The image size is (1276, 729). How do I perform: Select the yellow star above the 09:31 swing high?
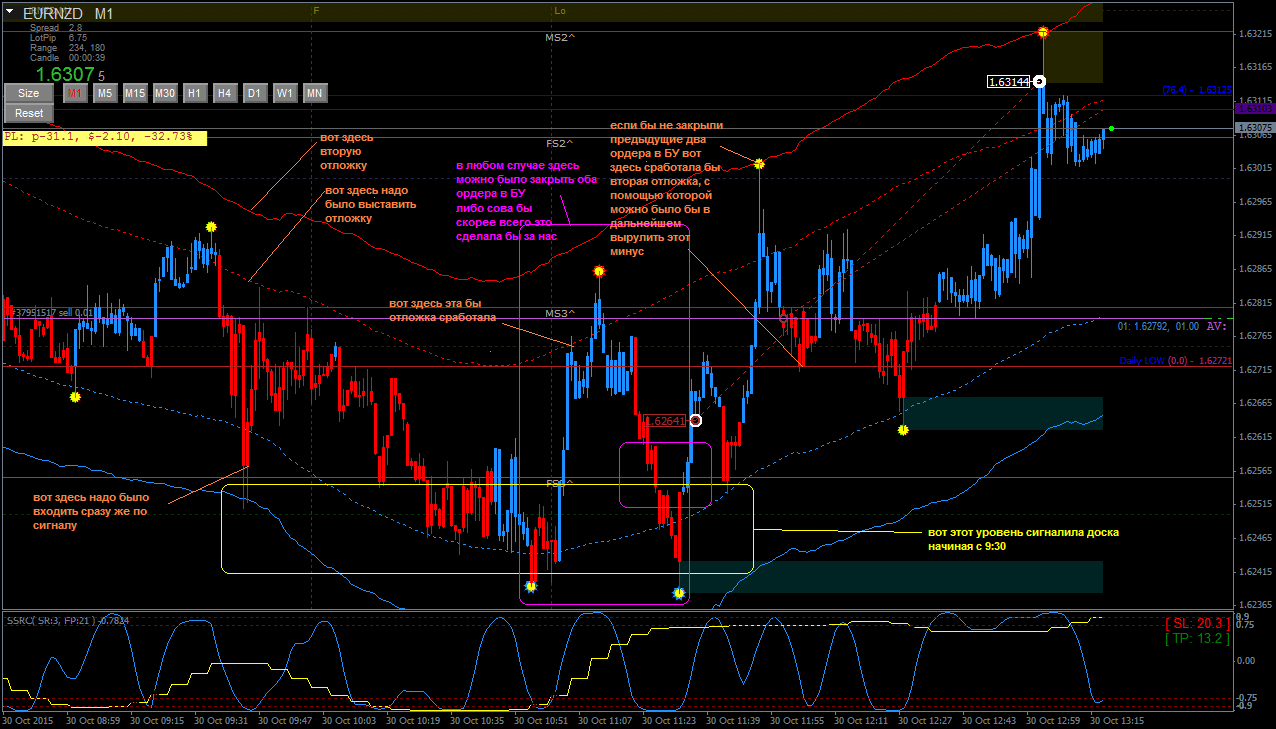[211, 227]
